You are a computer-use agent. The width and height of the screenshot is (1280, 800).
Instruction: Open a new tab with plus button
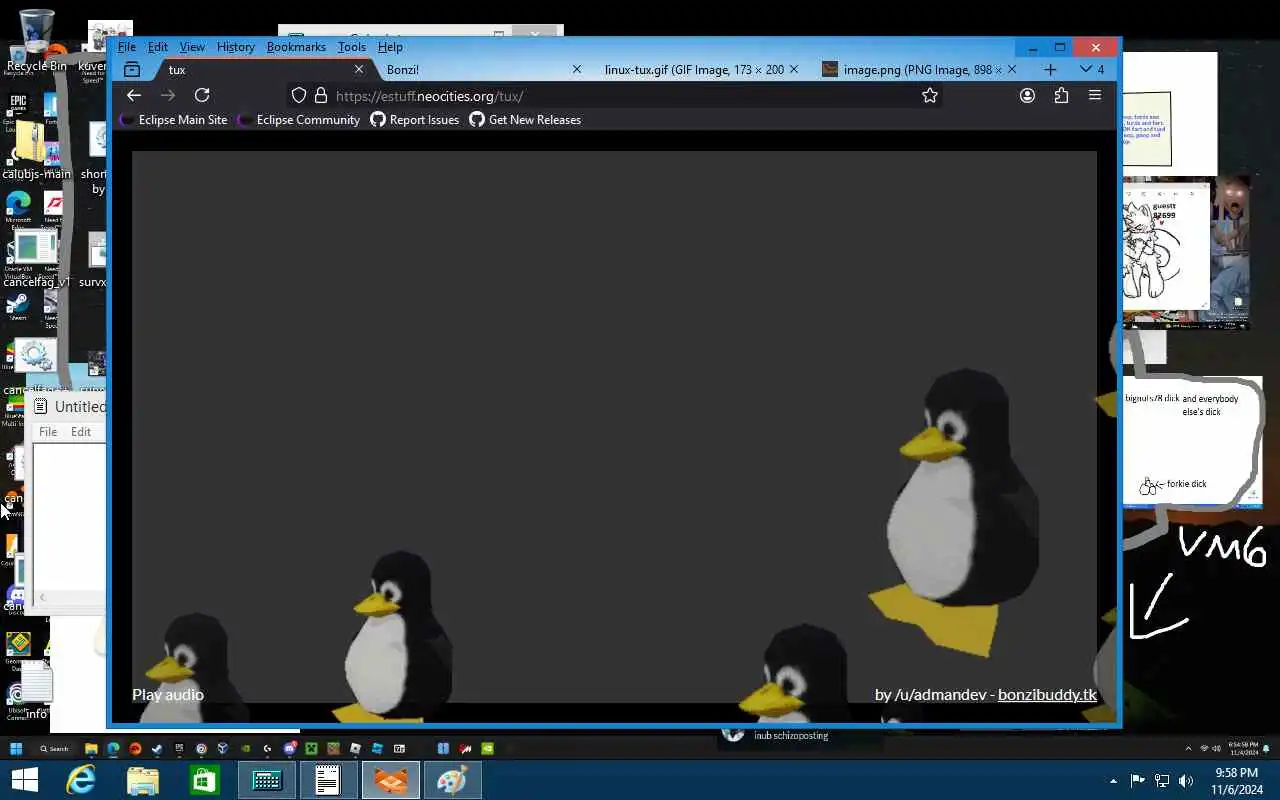click(x=1050, y=69)
